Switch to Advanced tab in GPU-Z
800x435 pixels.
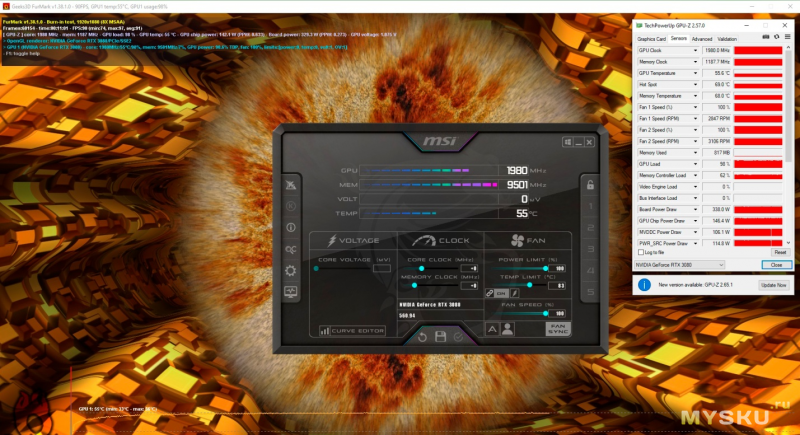click(702, 39)
